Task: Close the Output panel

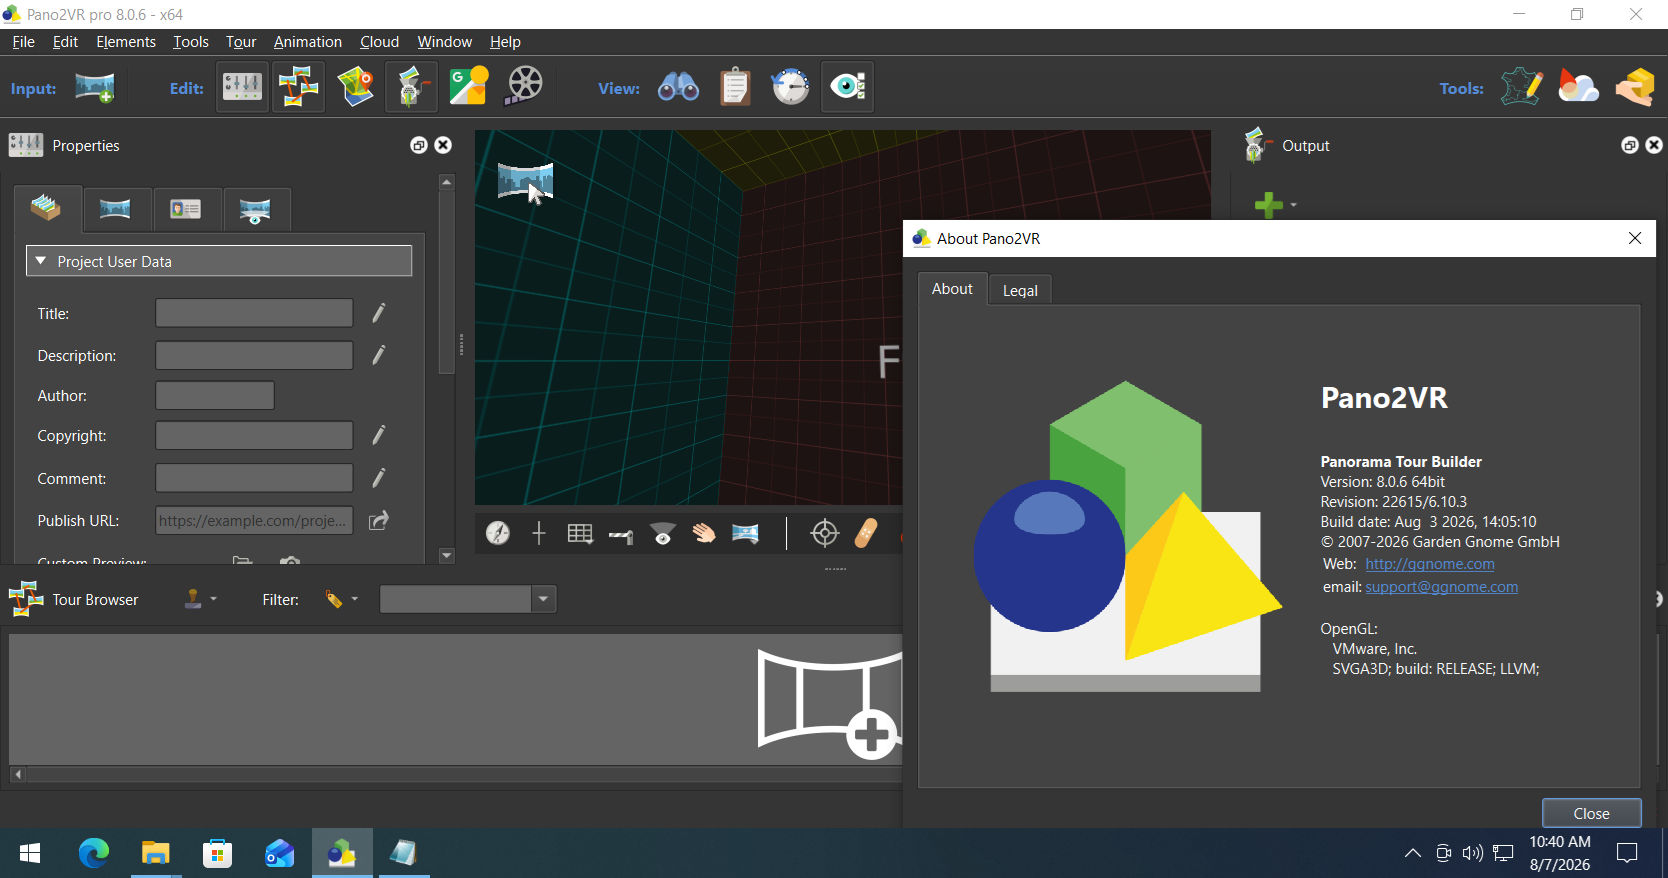Action: pyautogui.click(x=1654, y=145)
